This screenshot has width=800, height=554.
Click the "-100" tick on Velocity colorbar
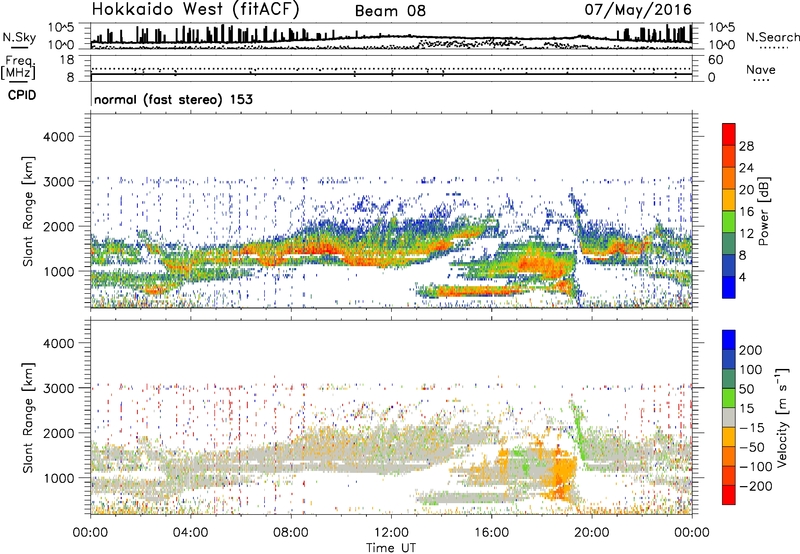pyautogui.click(x=756, y=467)
